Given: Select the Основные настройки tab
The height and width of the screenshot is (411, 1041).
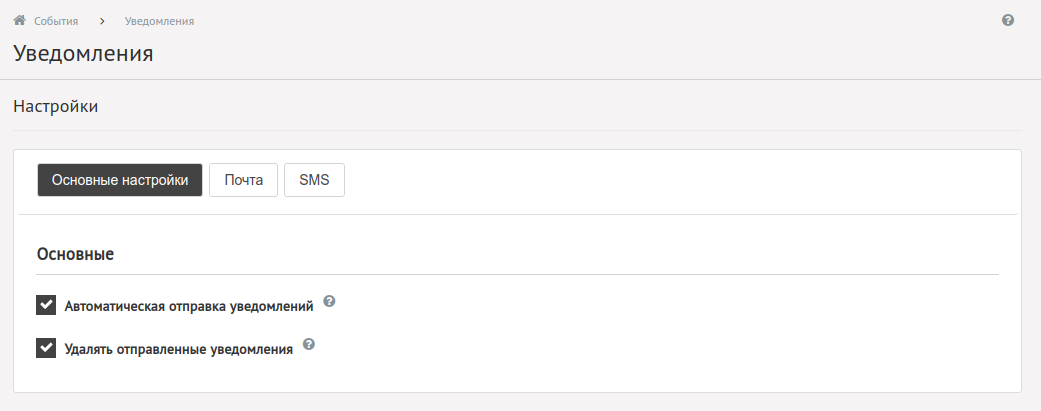Looking at the screenshot, I should 120,180.
